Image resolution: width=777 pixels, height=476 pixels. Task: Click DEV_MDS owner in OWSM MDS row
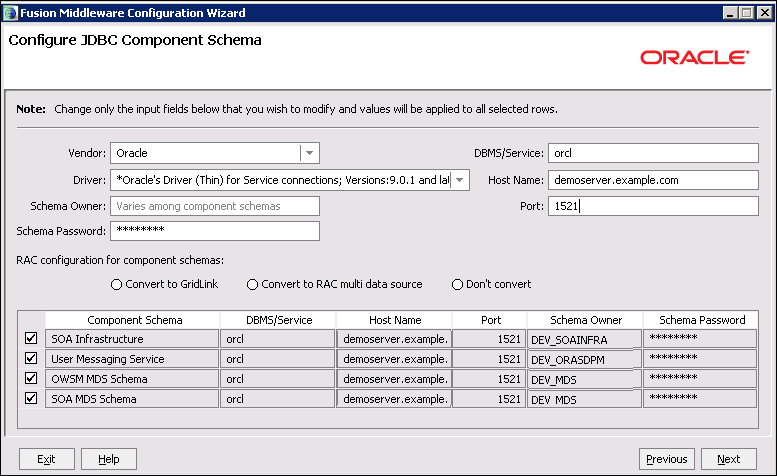click(x=585, y=379)
